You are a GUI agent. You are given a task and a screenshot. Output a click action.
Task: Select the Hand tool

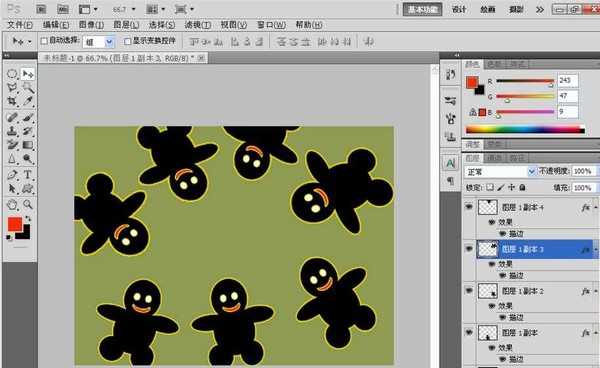(x=12, y=204)
